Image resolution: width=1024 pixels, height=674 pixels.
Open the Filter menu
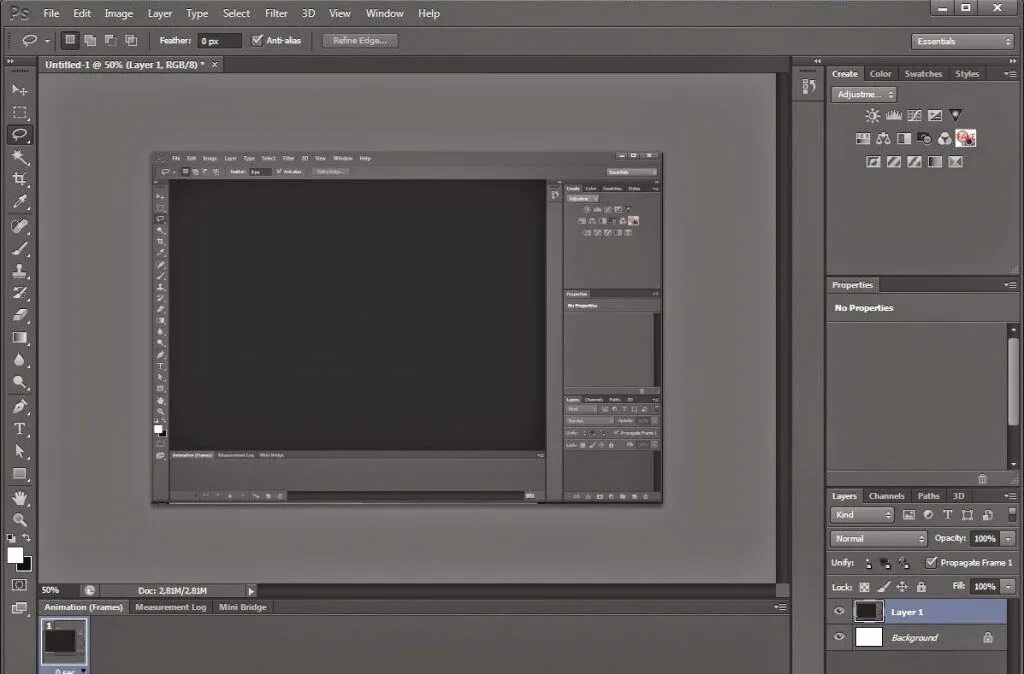click(276, 13)
